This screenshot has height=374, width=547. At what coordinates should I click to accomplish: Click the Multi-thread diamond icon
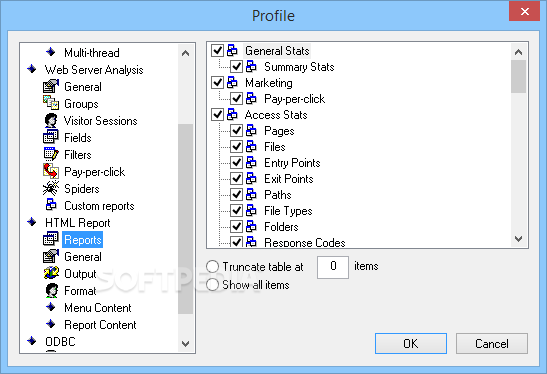click(51, 52)
